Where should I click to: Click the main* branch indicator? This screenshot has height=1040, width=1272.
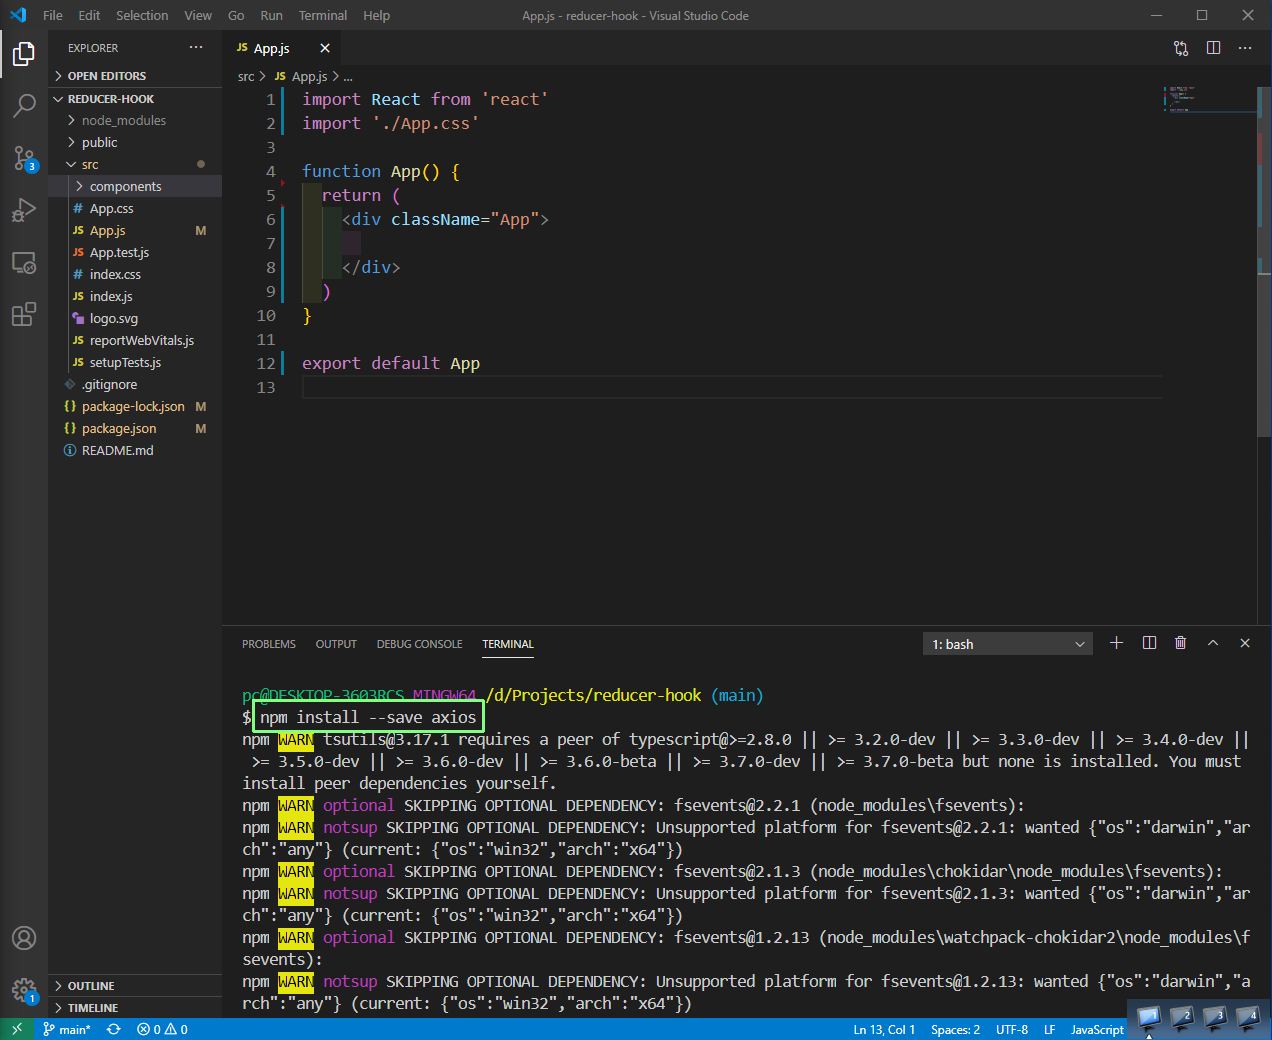tap(67, 1029)
